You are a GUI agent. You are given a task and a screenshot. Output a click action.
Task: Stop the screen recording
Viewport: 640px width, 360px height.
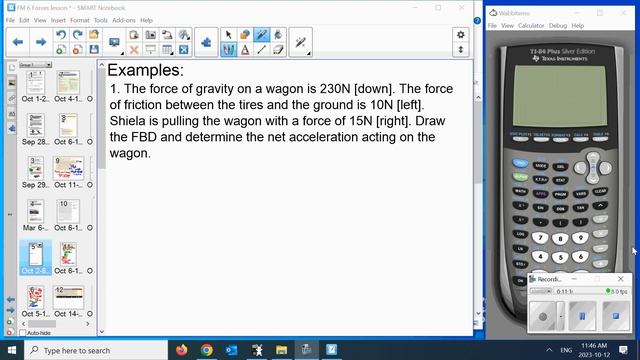tap(616, 316)
